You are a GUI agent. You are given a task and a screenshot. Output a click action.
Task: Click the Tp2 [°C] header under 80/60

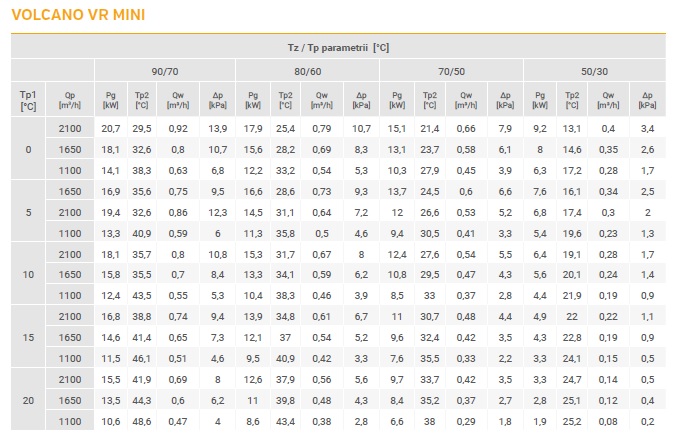coord(285,100)
